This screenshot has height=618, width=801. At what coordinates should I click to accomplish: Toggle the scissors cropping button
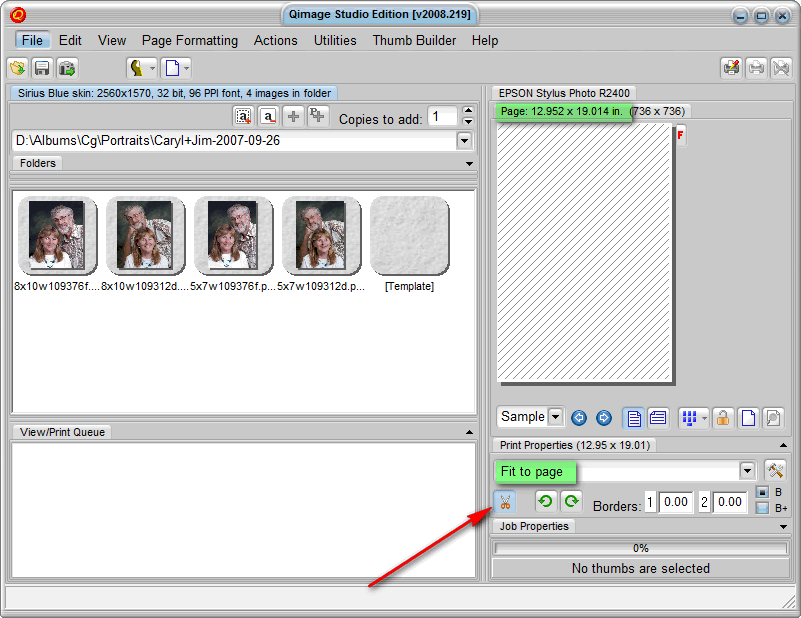[505, 502]
